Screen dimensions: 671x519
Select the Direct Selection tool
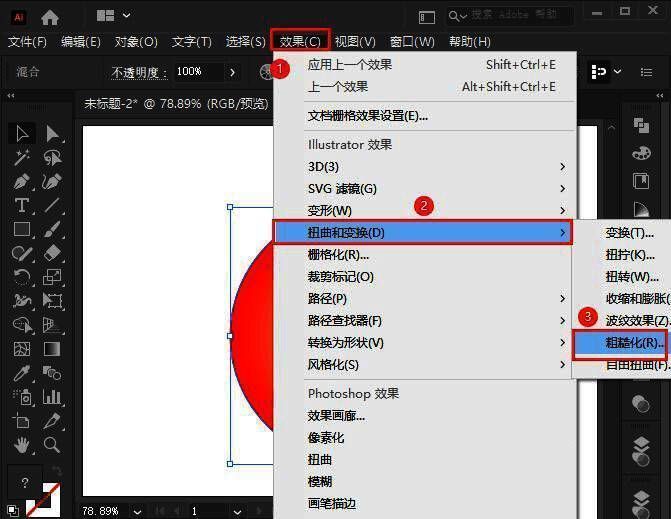(x=52, y=133)
